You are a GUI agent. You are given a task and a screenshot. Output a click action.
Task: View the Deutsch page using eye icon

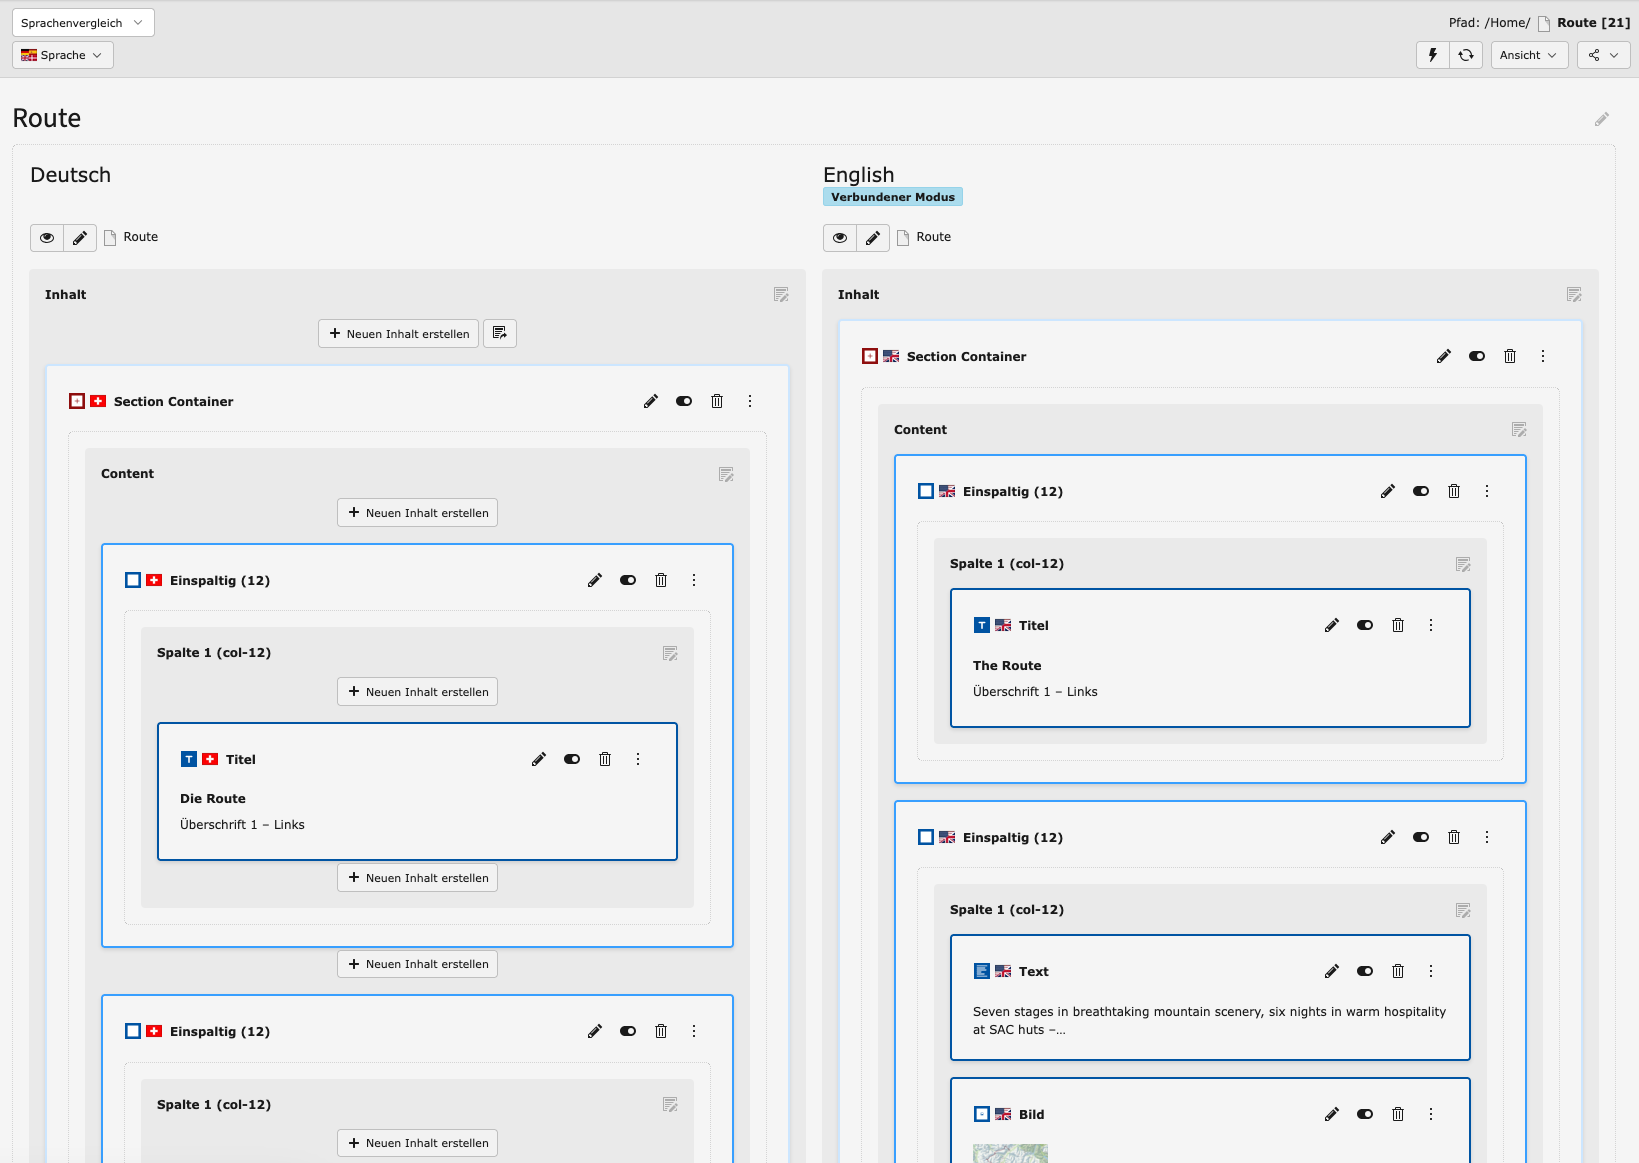[47, 238]
